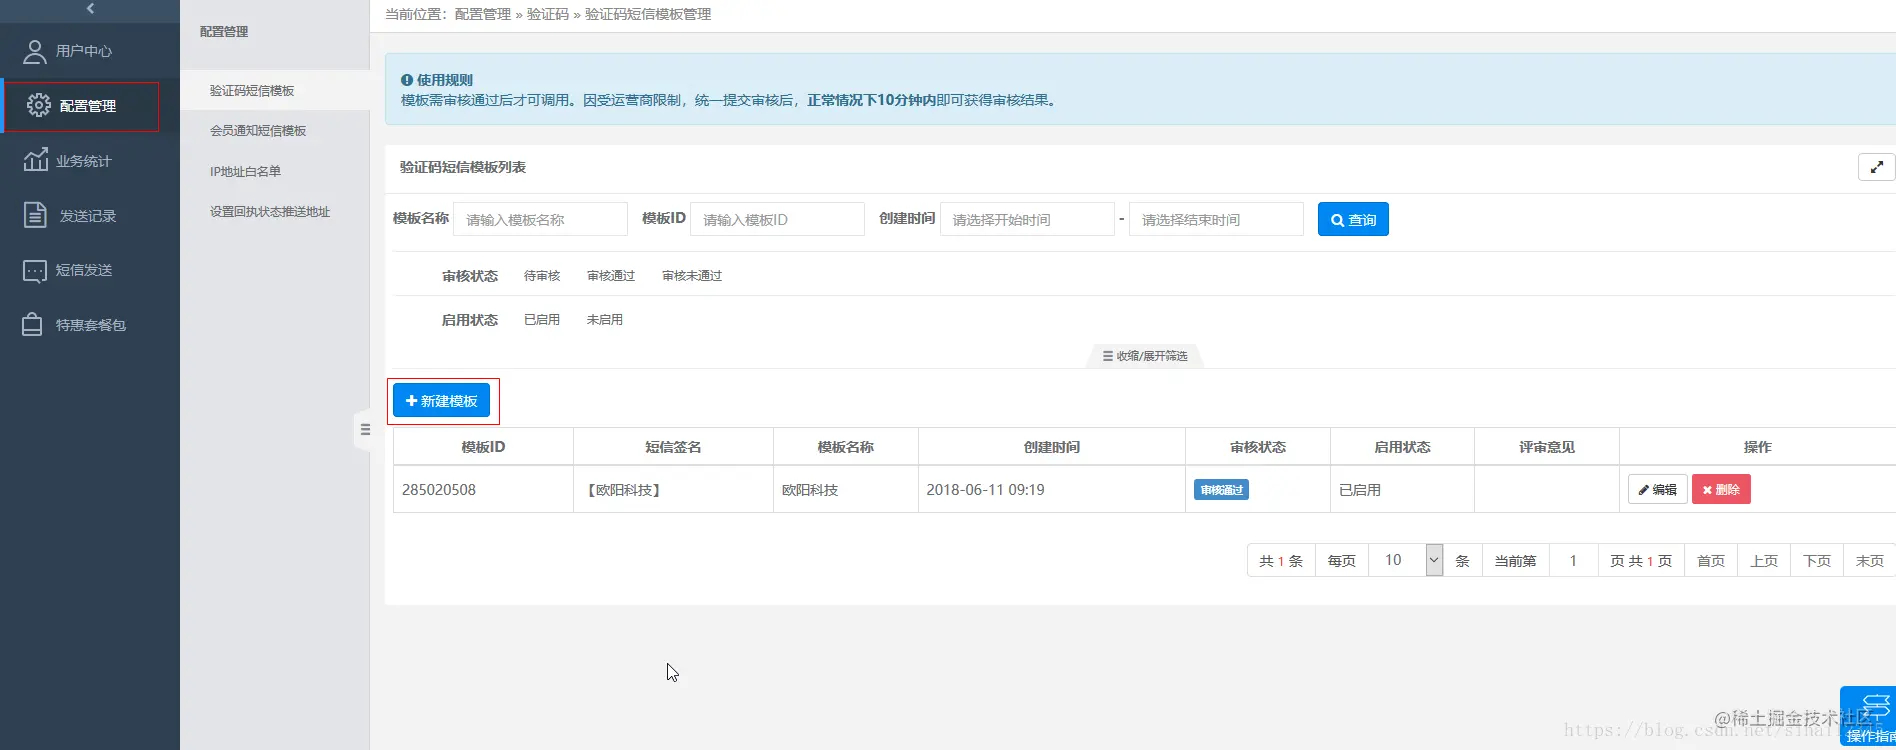
Task: Select the 【欧阳科技】 signature cell
Action: (x=673, y=489)
